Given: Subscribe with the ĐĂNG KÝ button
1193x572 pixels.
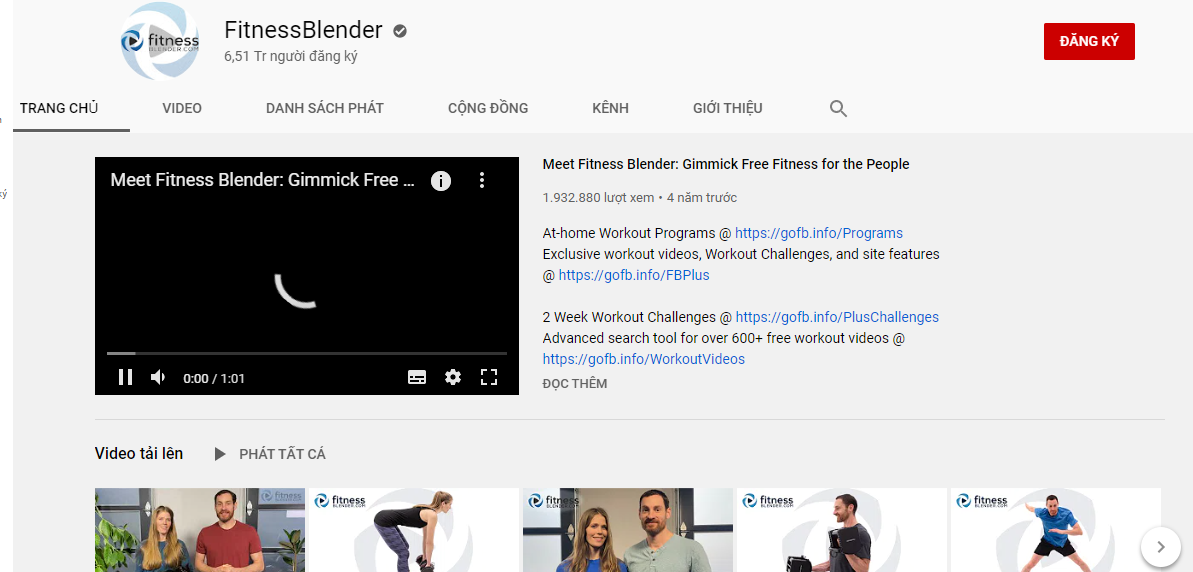Looking at the screenshot, I should (1089, 41).
